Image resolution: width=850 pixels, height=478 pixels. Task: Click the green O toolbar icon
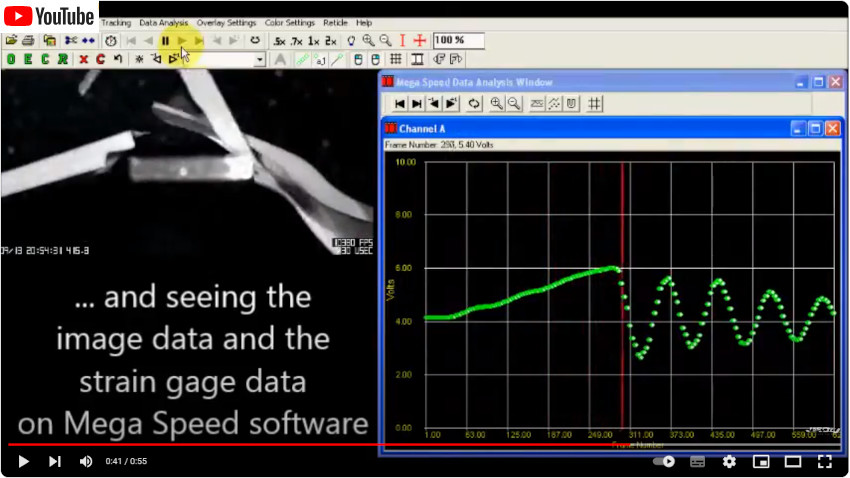(11, 59)
